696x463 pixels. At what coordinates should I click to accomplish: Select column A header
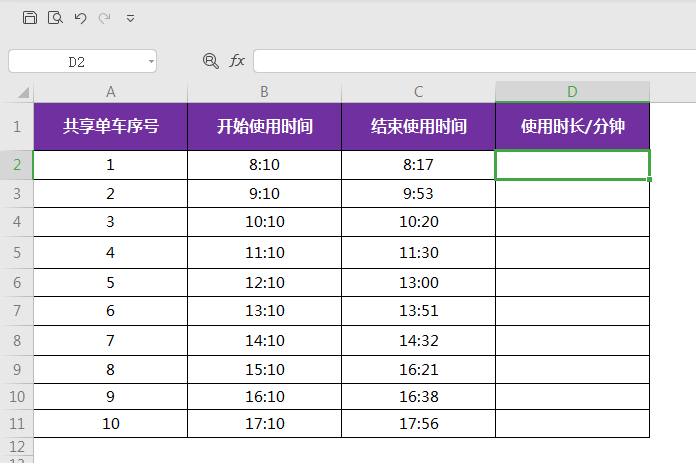[110, 92]
